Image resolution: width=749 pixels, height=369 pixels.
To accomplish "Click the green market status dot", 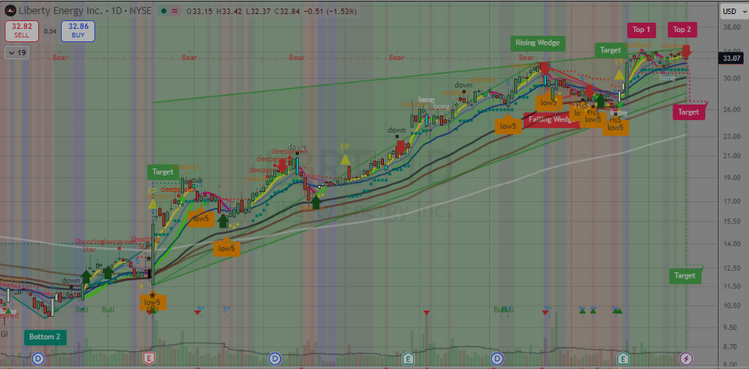I will [164, 11].
